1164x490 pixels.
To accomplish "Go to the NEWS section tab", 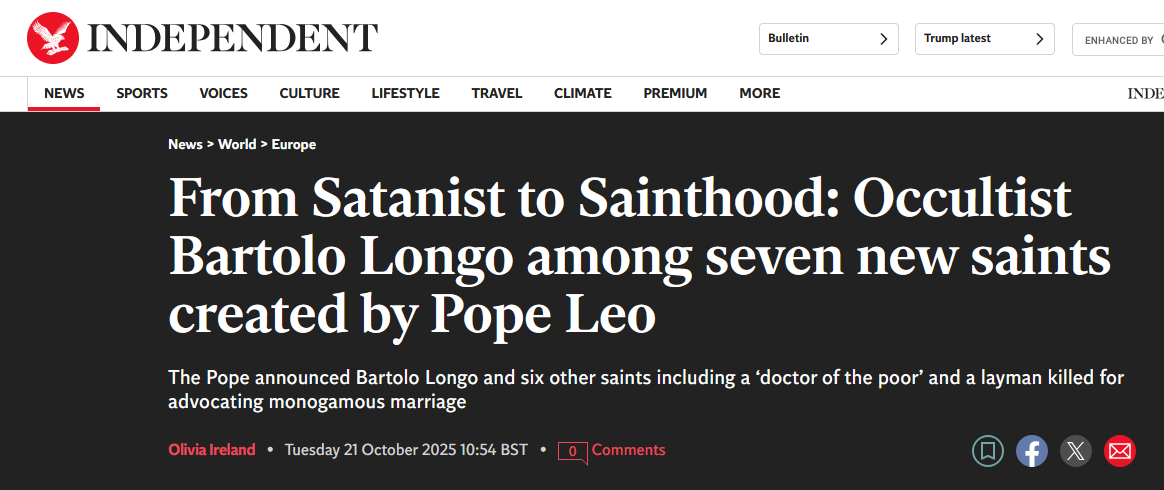I will (64, 93).
